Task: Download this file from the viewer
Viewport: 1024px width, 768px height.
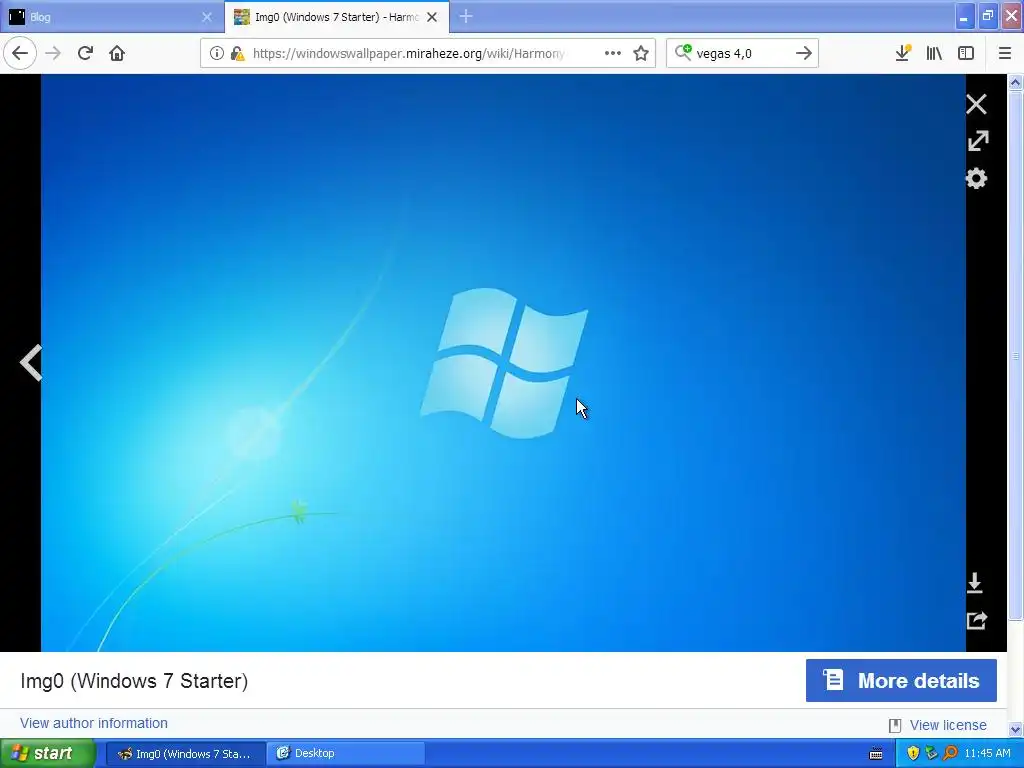Action: [974, 583]
